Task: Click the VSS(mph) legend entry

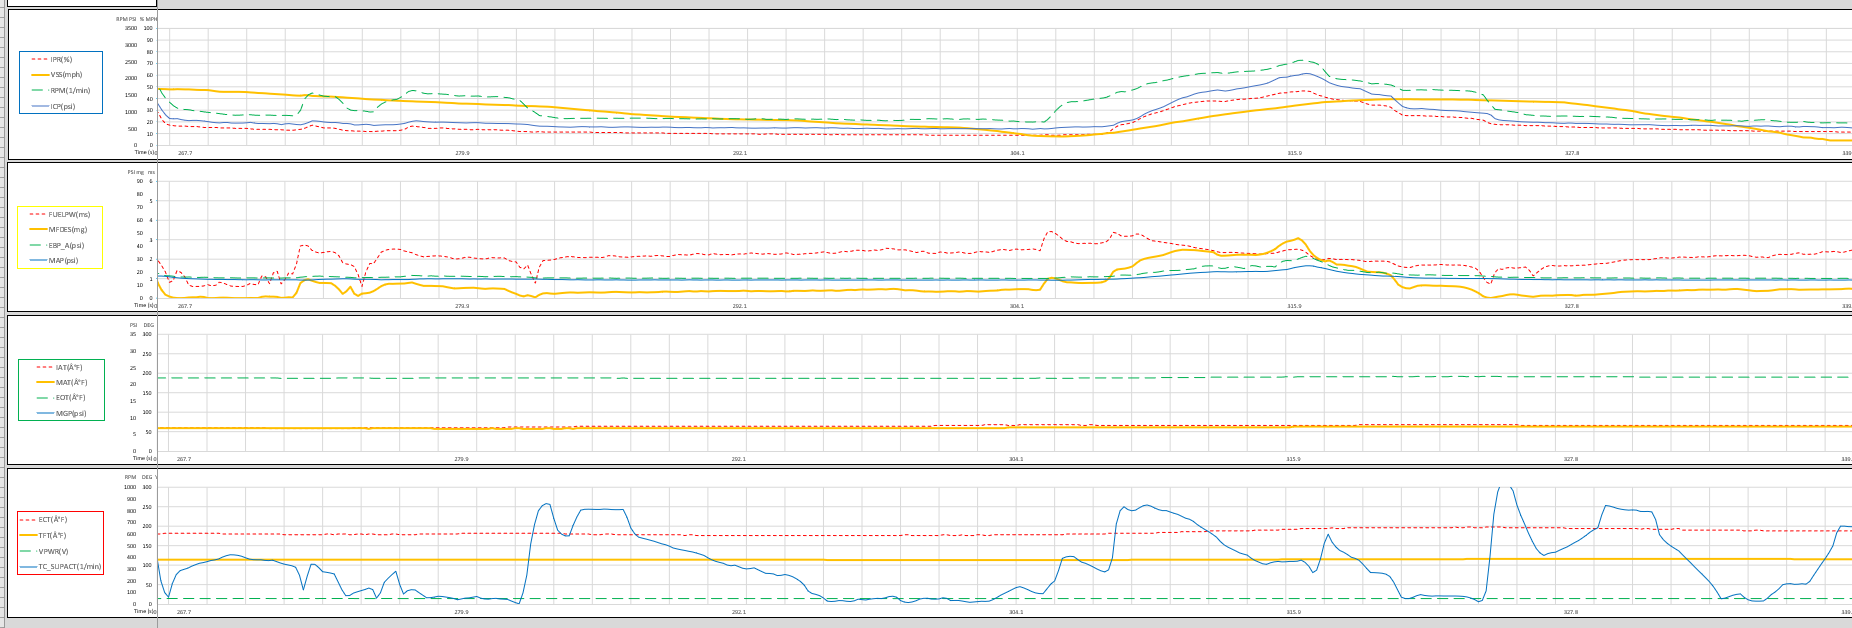Action: click(x=66, y=74)
